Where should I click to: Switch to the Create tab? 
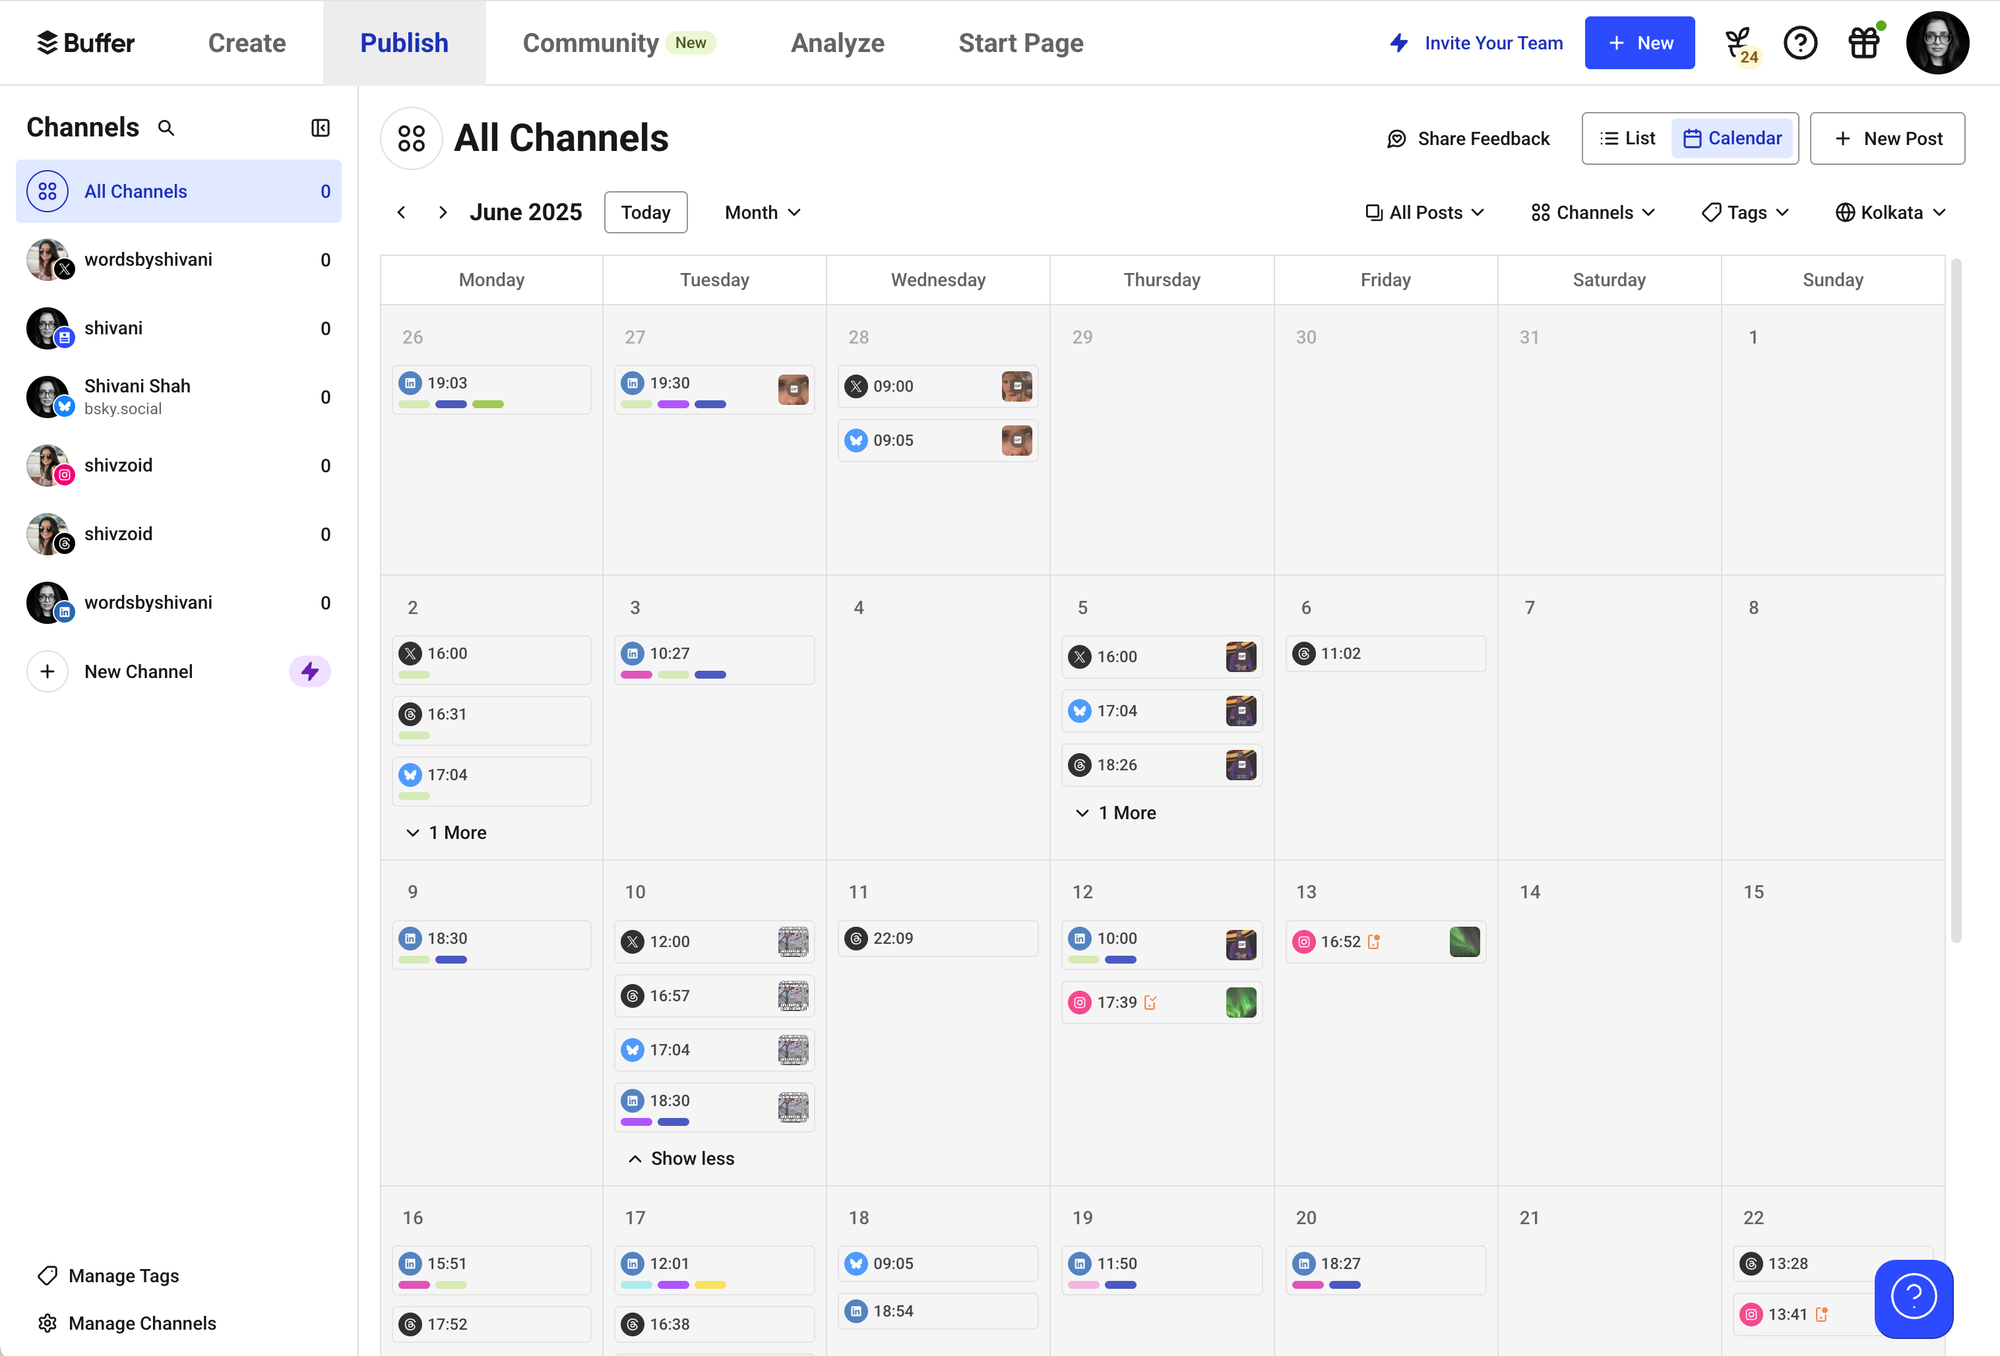tap(247, 43)
